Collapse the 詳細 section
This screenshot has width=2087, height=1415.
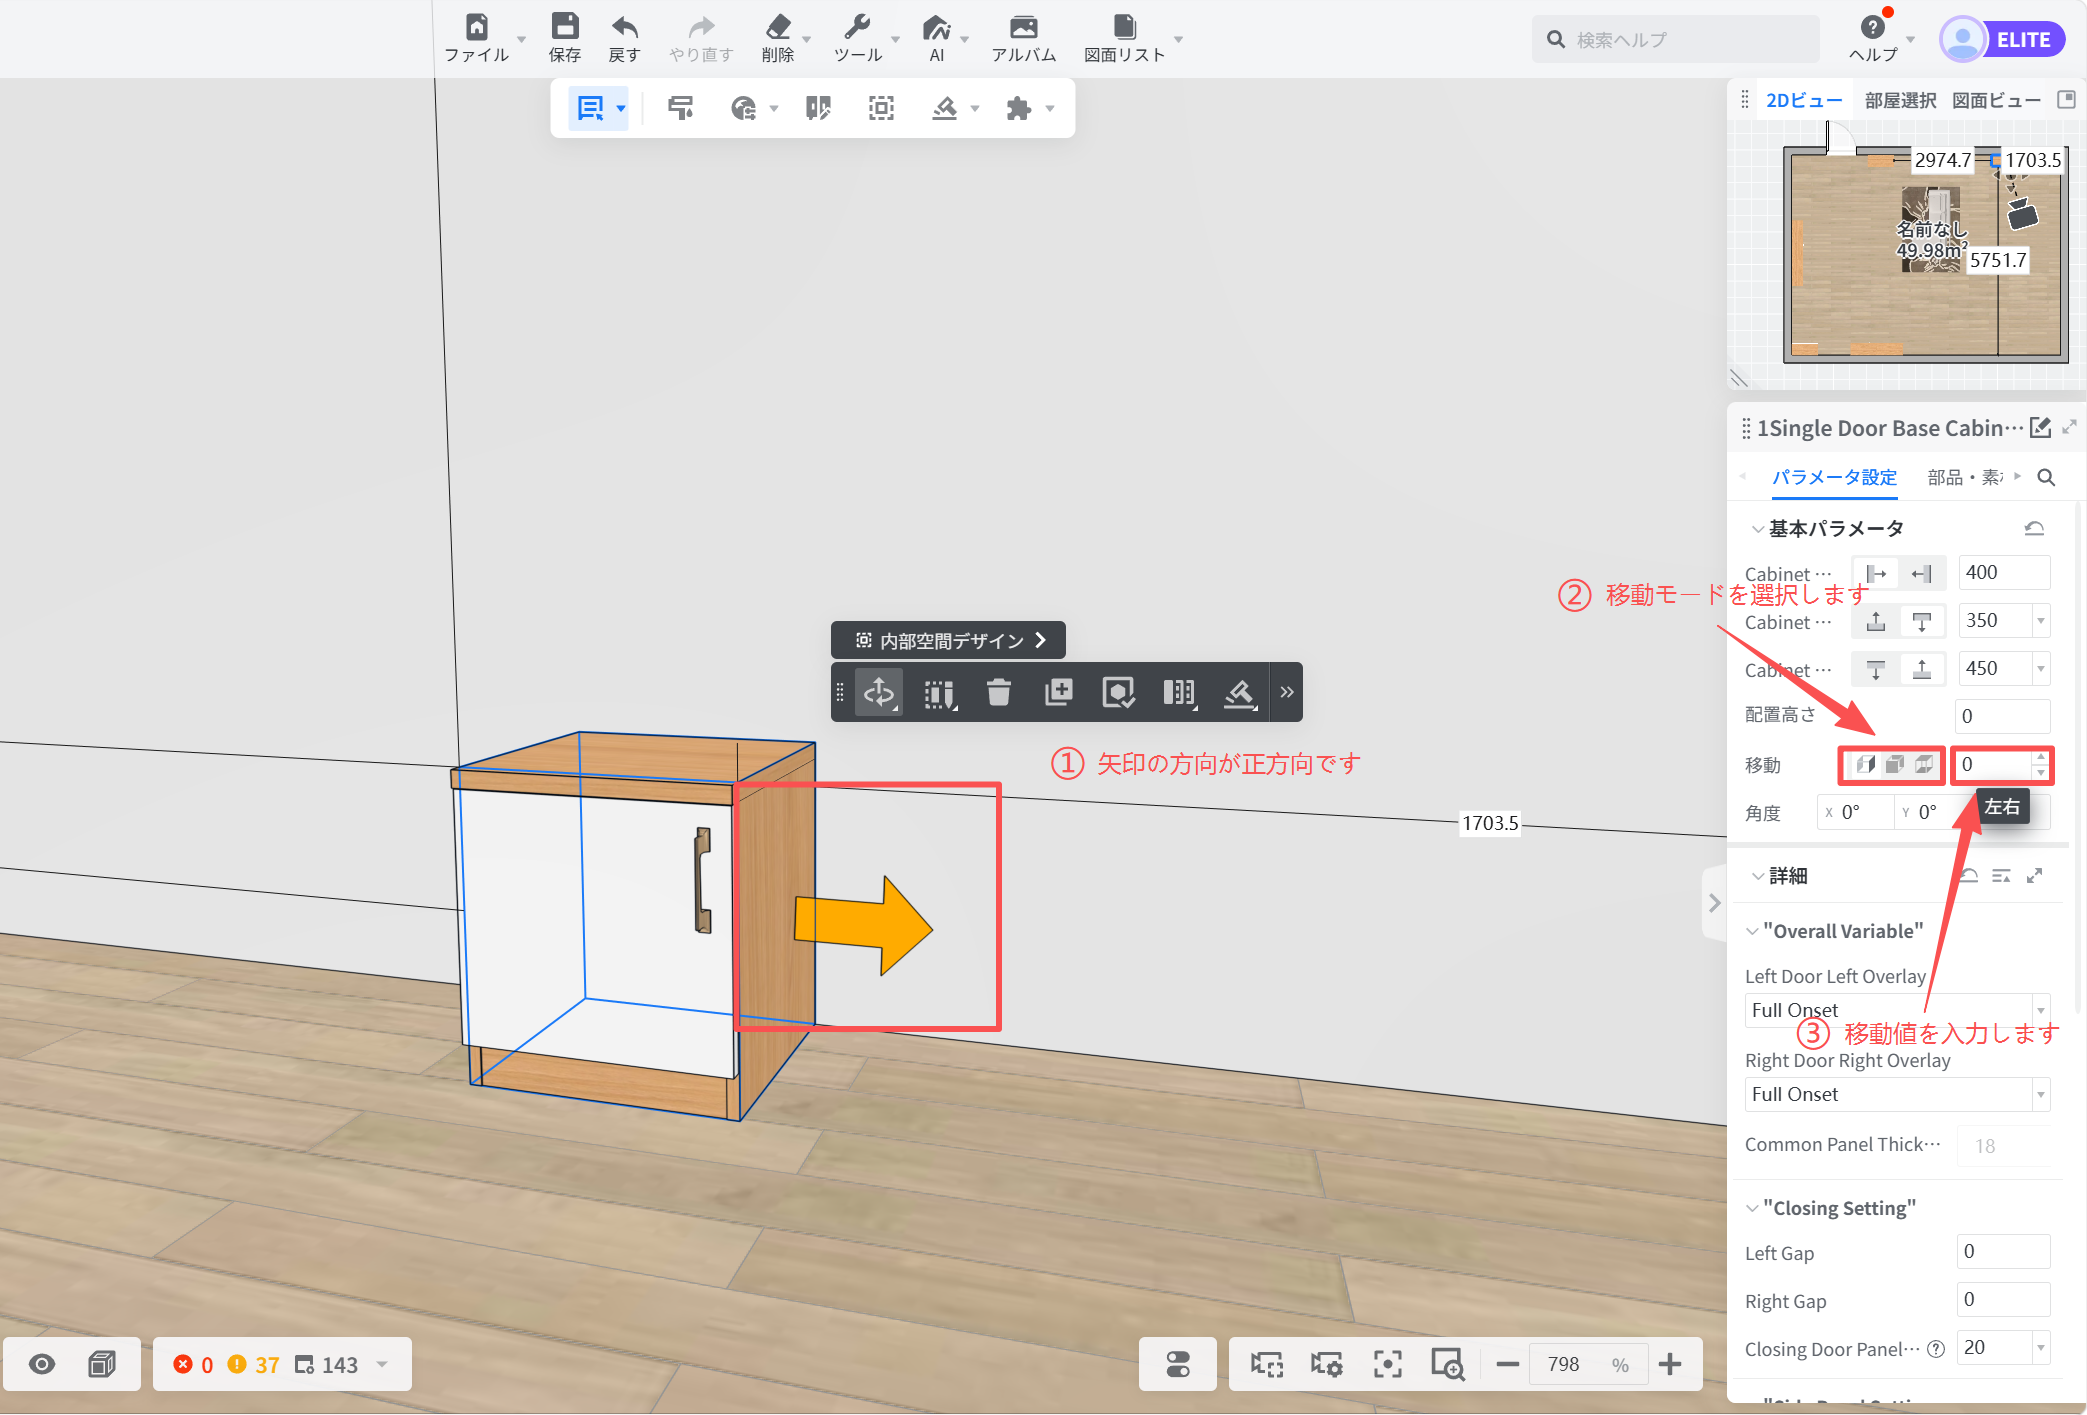pyautogui.click(x=1757, y=876)
